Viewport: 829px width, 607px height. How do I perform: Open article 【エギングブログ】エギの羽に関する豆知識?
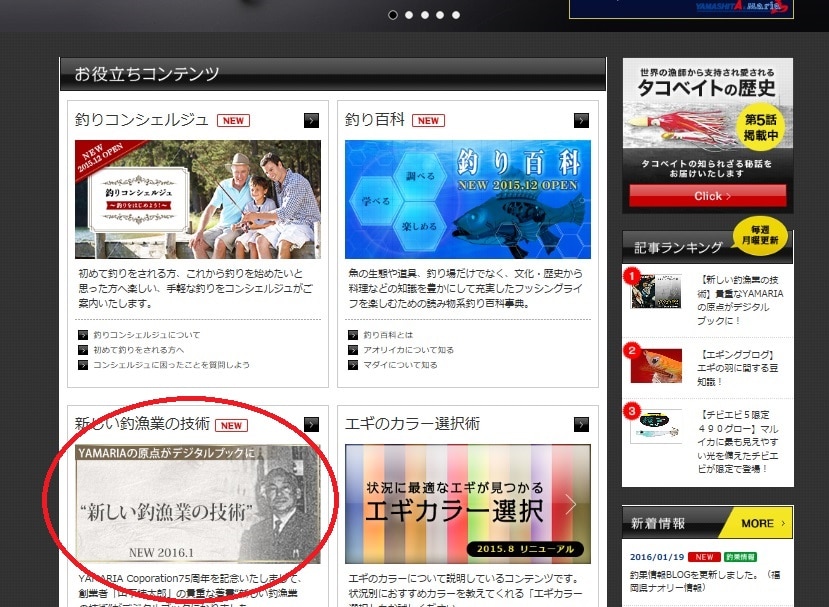738,368
